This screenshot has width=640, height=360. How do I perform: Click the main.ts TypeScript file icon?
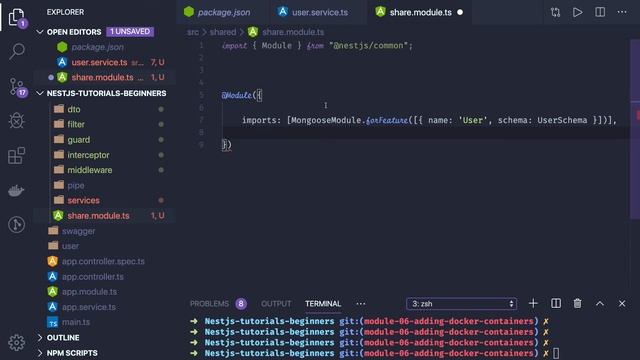click(x=53, y=322)
